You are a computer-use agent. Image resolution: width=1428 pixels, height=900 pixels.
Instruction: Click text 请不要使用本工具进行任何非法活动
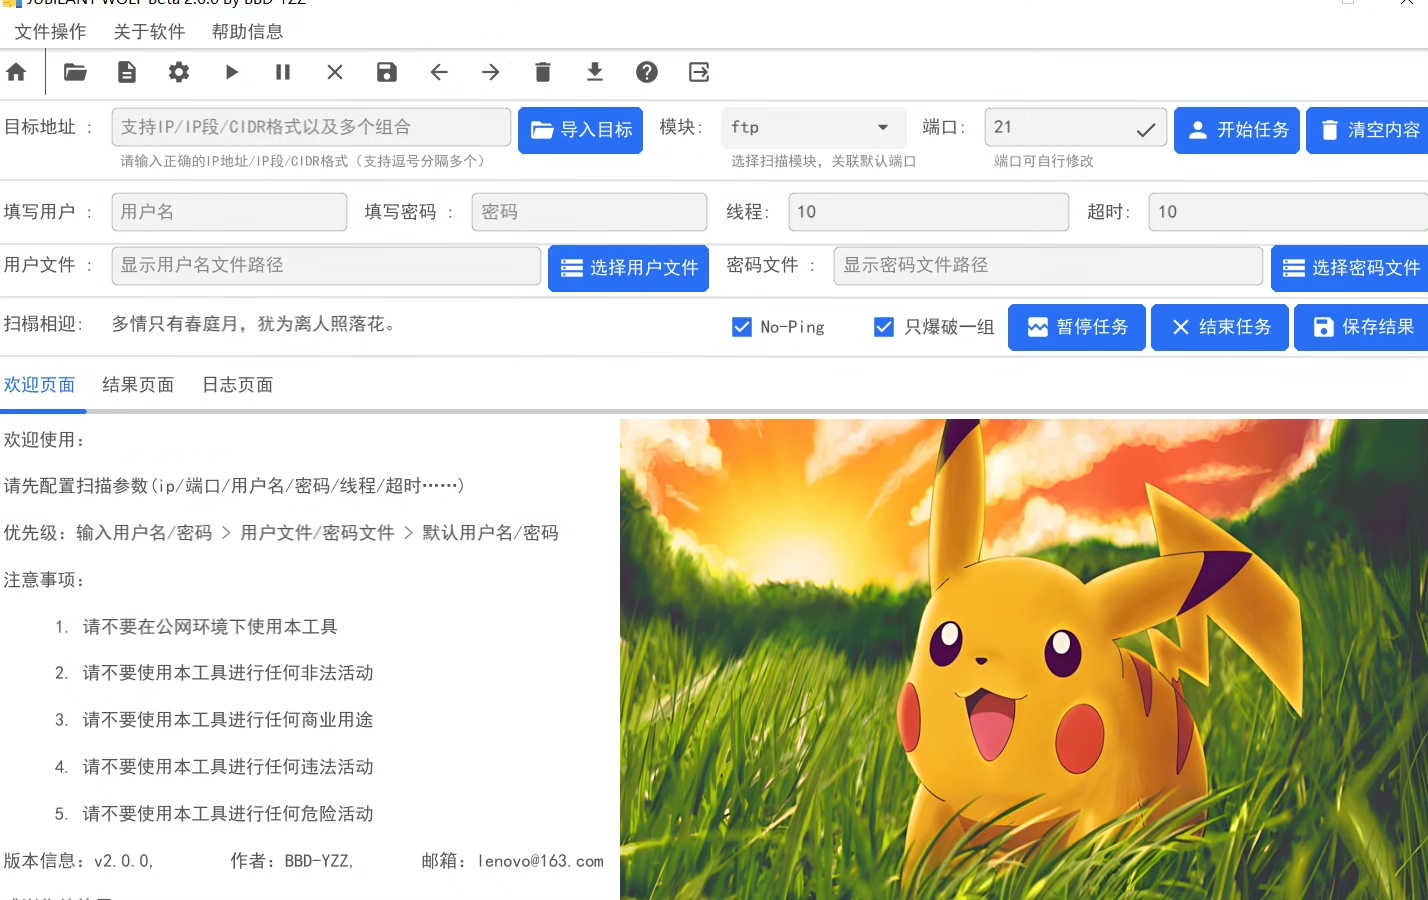point(228,673)
